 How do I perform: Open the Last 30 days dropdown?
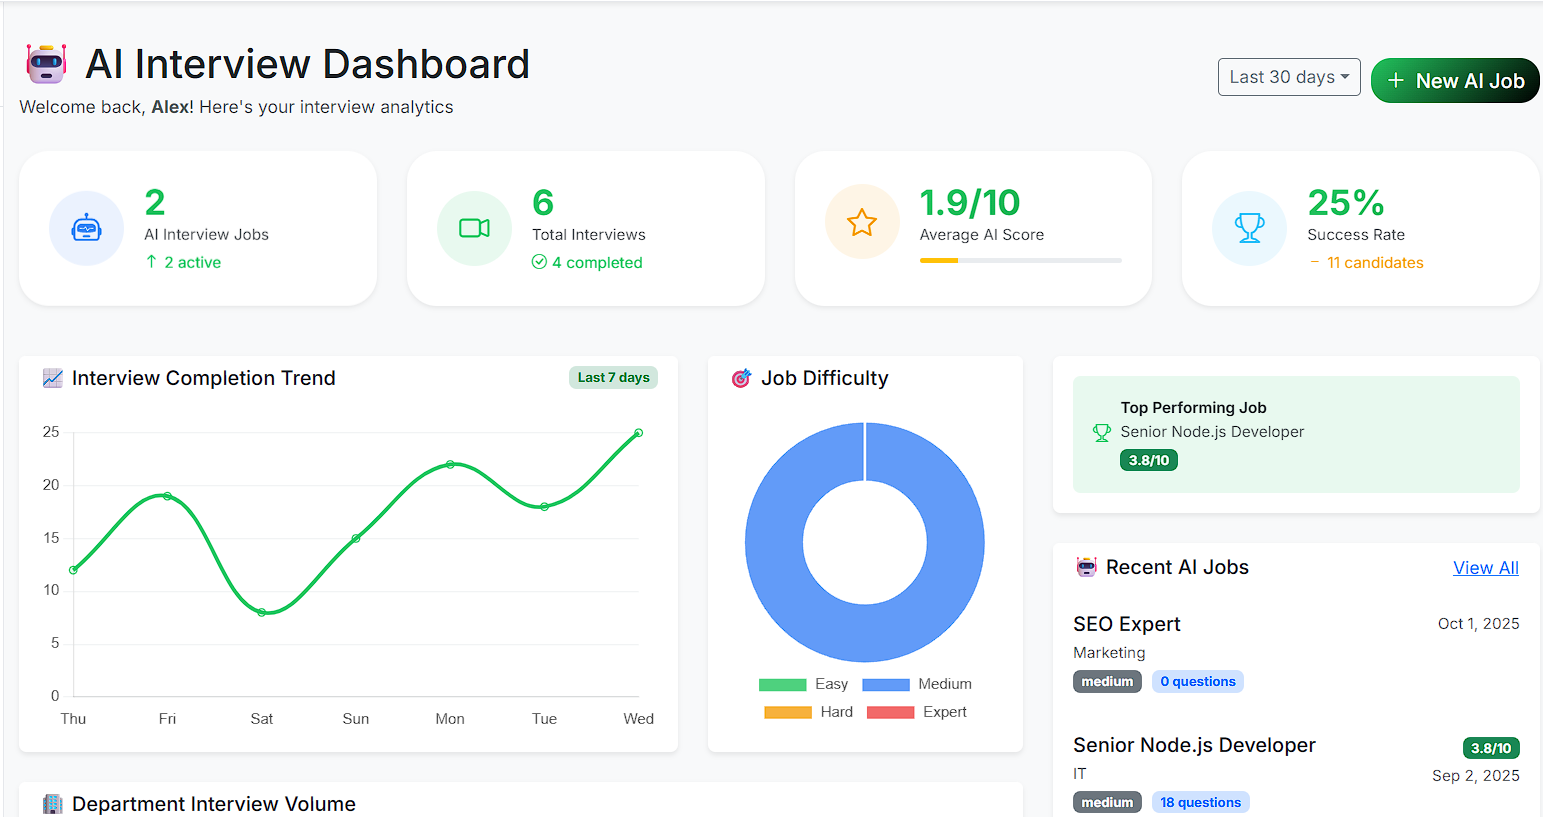[1288, 77]
